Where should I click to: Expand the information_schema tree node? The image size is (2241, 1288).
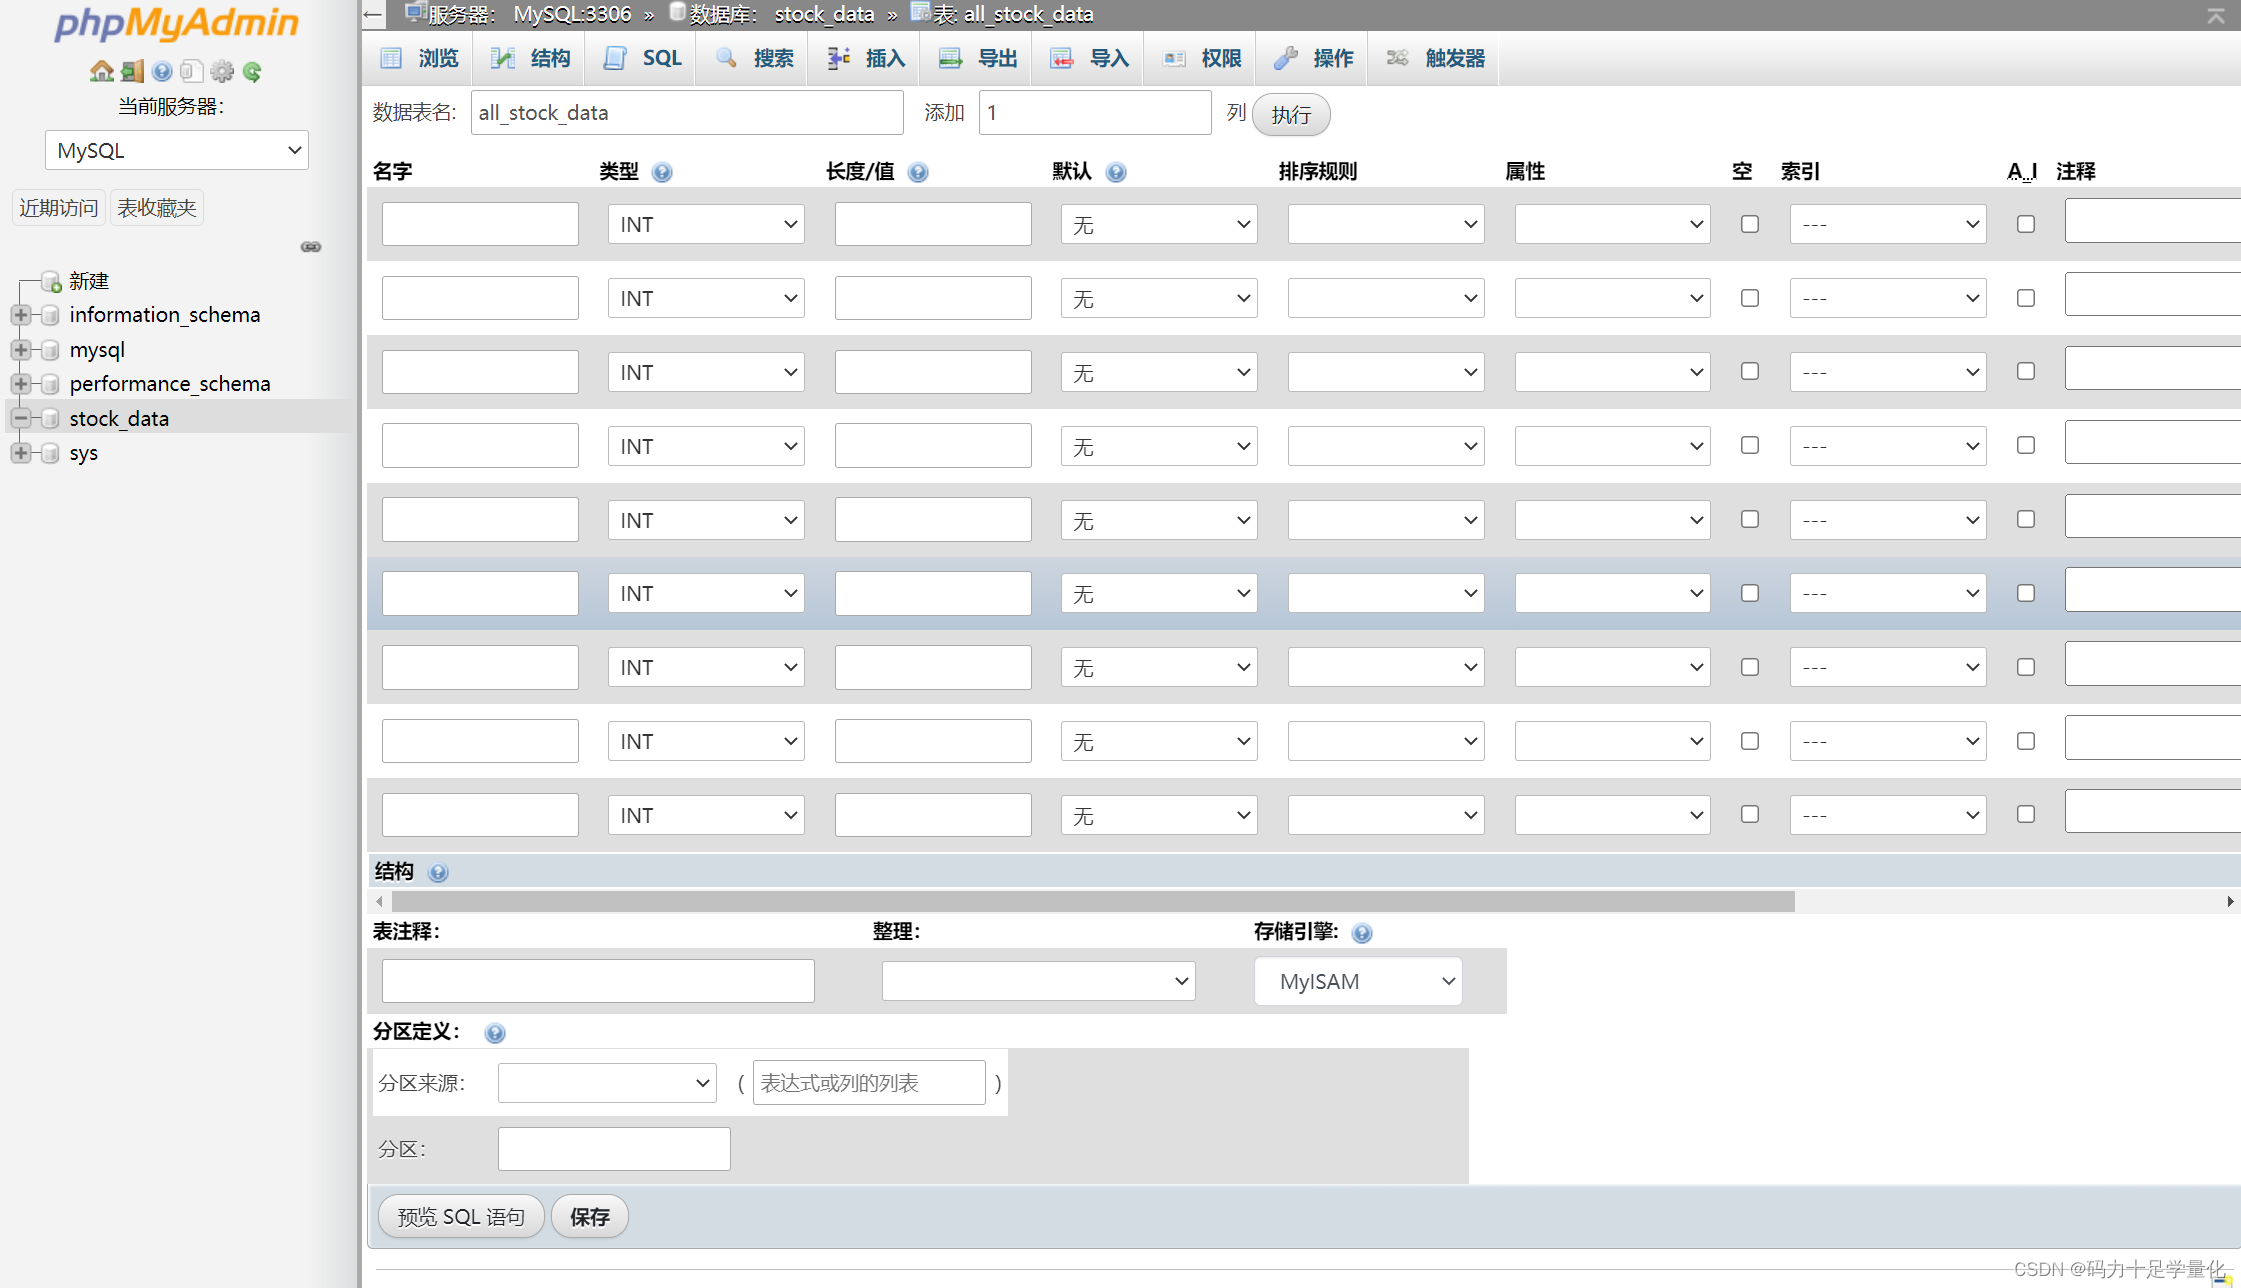[x=20, y=315]
